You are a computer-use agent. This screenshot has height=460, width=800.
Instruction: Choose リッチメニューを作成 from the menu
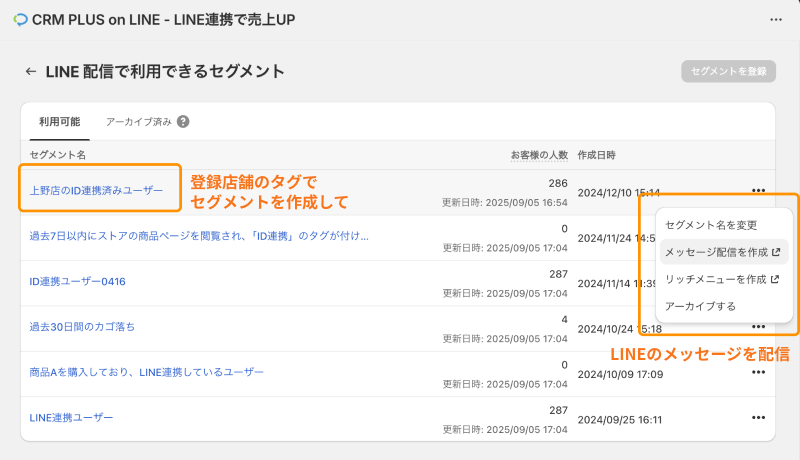pos(724,279)
